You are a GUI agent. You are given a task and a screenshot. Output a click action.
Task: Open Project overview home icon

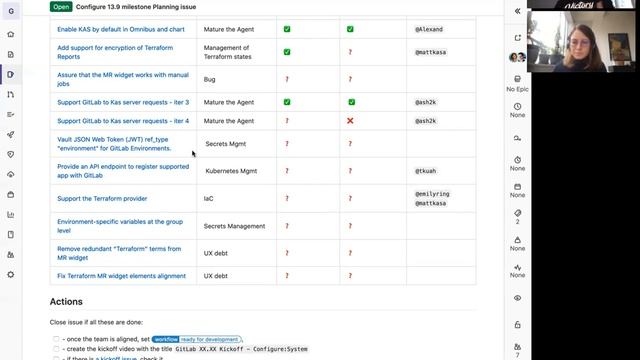pyautogui.click(x=11, y=34)
